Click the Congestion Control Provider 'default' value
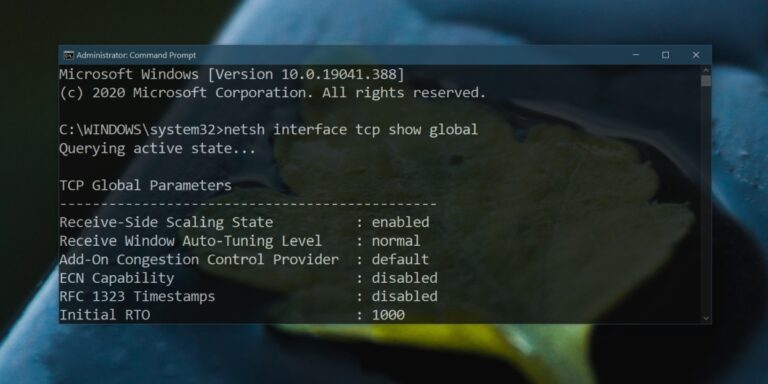The width and height of the screenshot is (768, 384). [x=400, y=259]
